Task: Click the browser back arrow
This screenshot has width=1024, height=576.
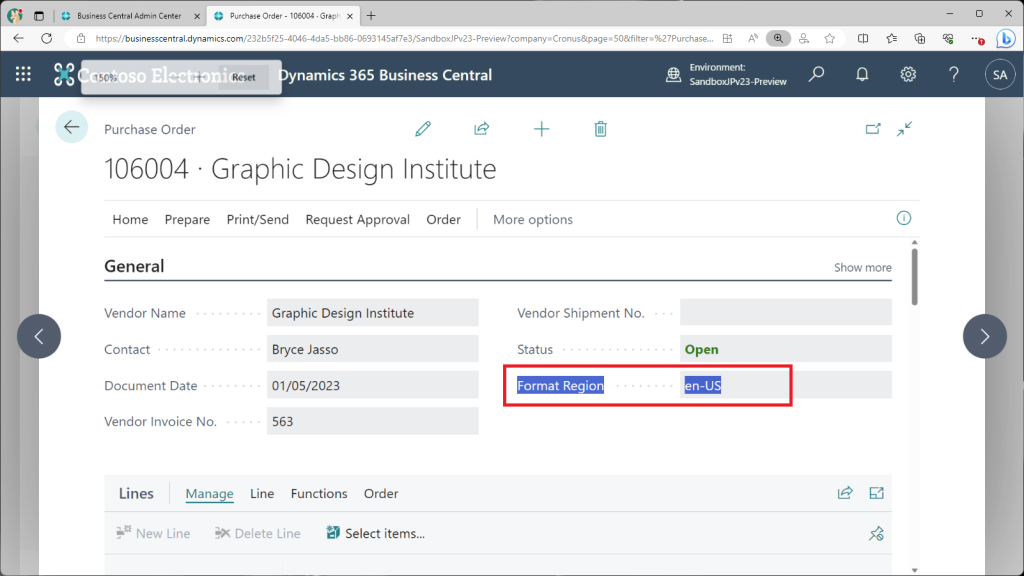Action: (x=18, y=39)
